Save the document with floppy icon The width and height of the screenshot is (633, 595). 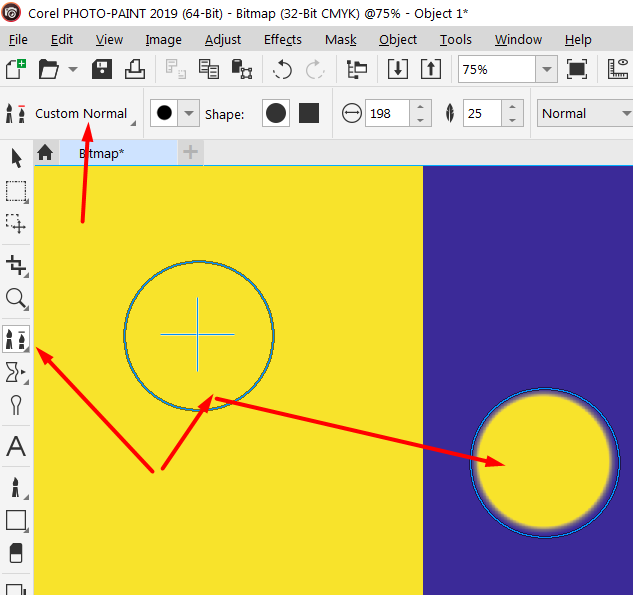(x=102, y=69)
